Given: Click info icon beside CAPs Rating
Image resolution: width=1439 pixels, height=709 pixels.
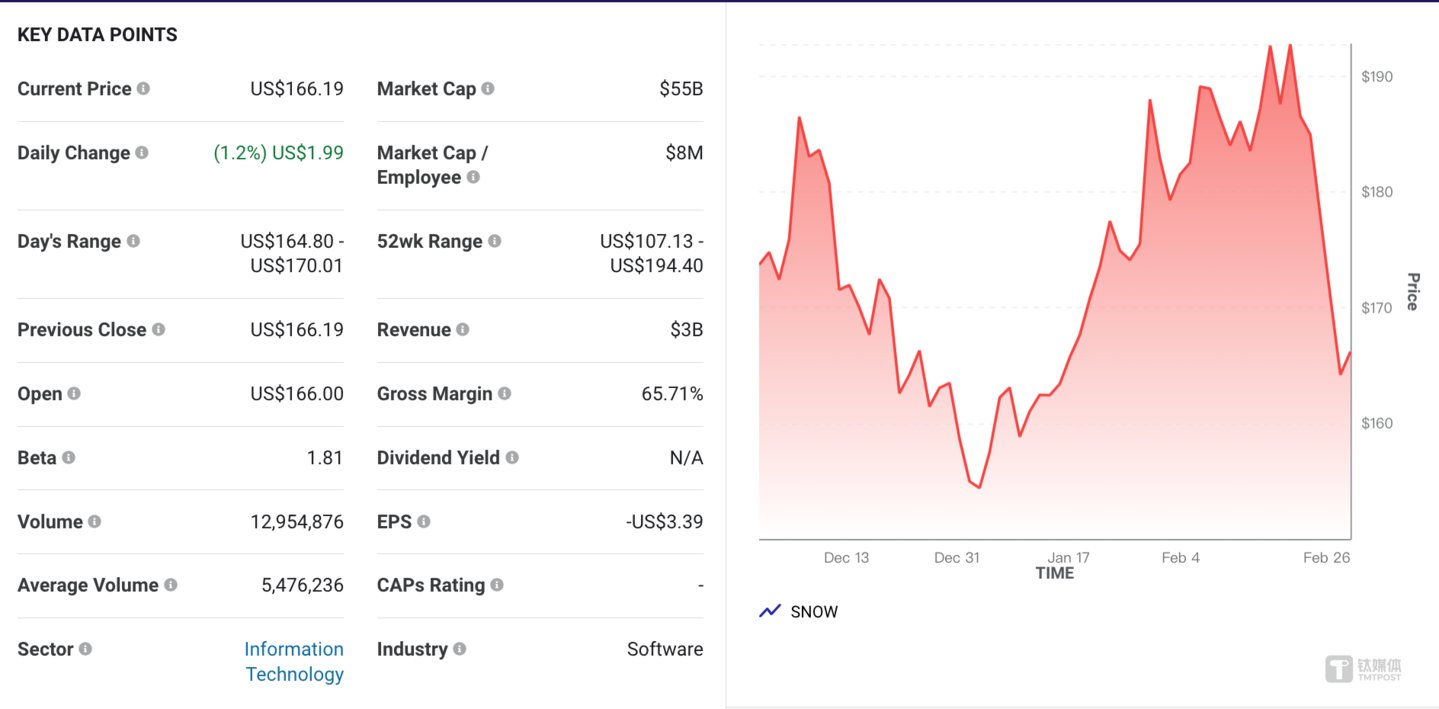Looking at the screenshot, I should point(496,585).
